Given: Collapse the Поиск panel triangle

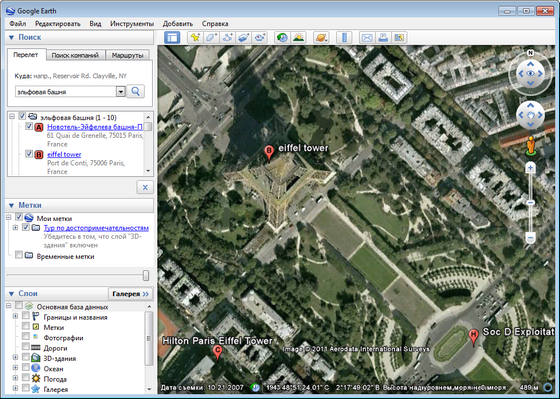Looking at the screenshot, I should point(11,37).
